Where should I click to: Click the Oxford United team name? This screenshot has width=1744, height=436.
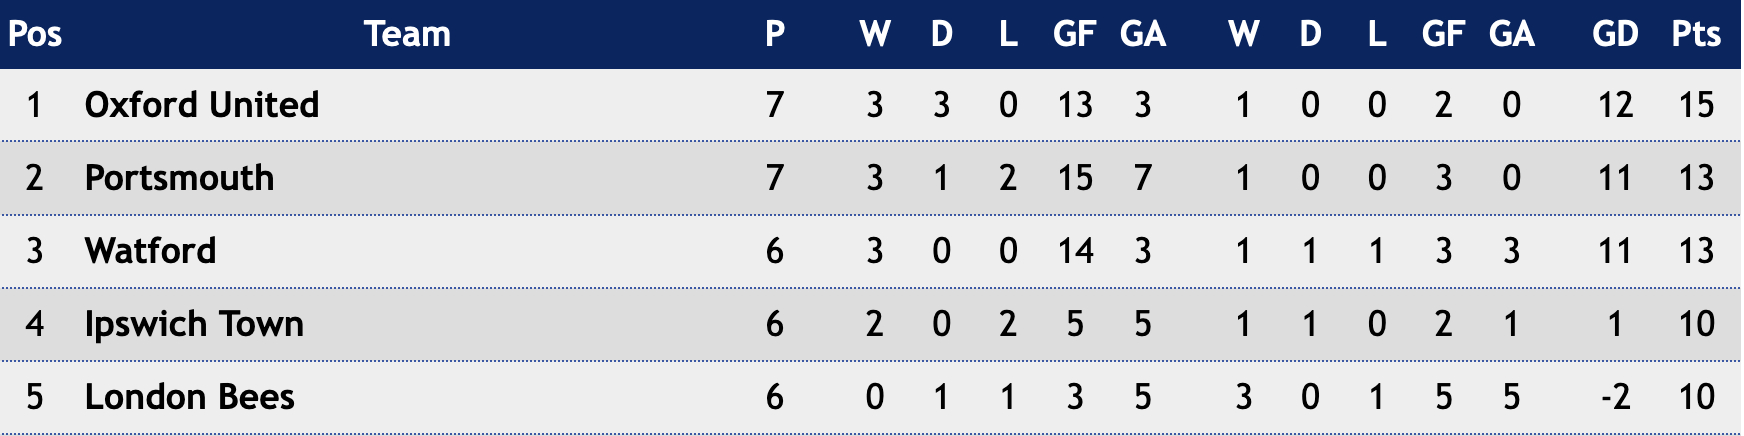[x=202, y=105]
